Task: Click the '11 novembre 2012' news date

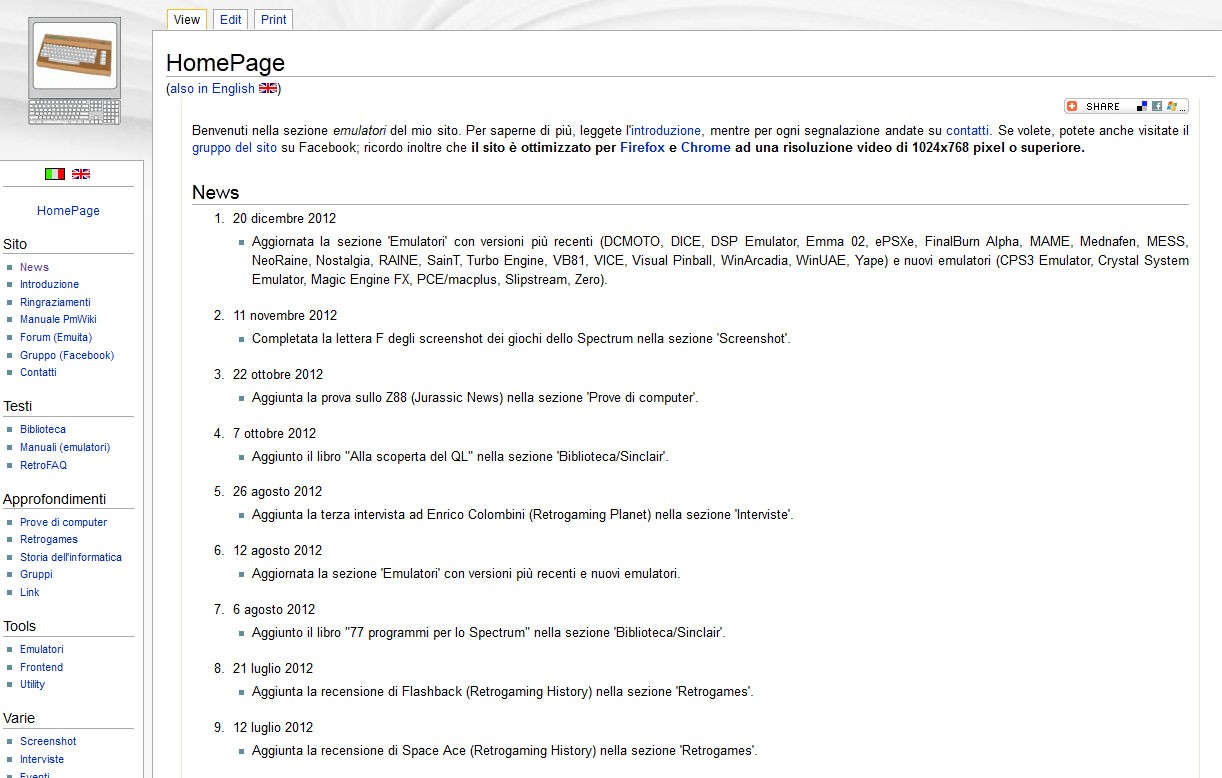Action: 285,315
